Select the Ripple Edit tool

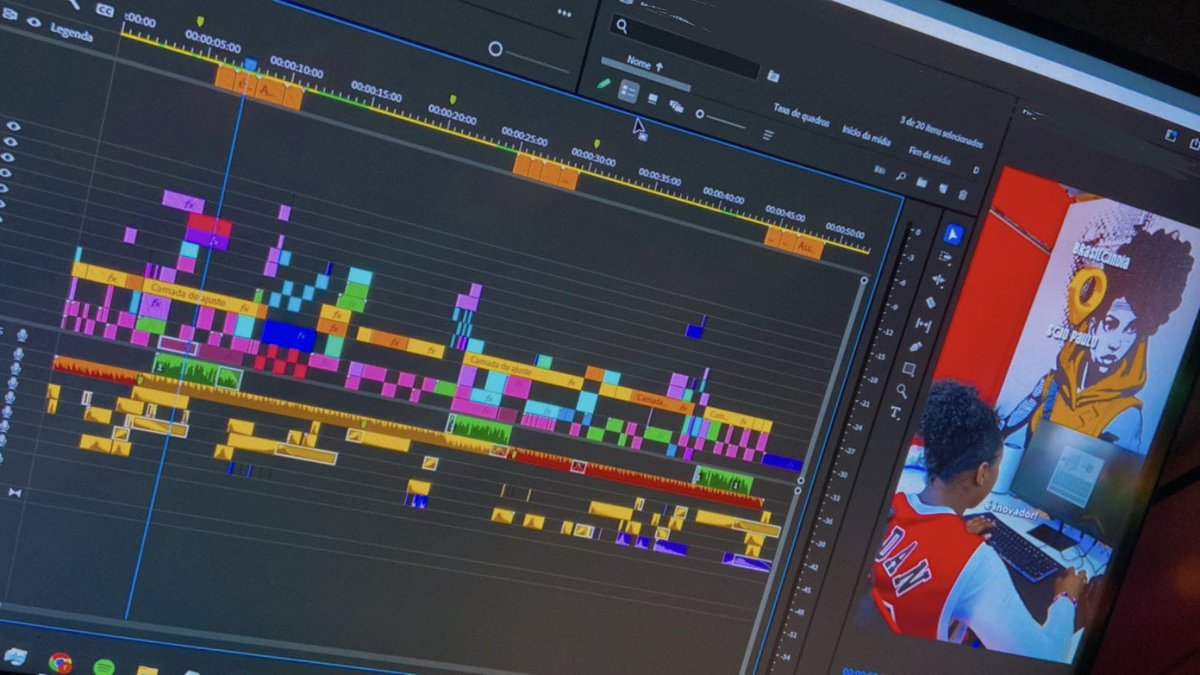click(938, 279)
